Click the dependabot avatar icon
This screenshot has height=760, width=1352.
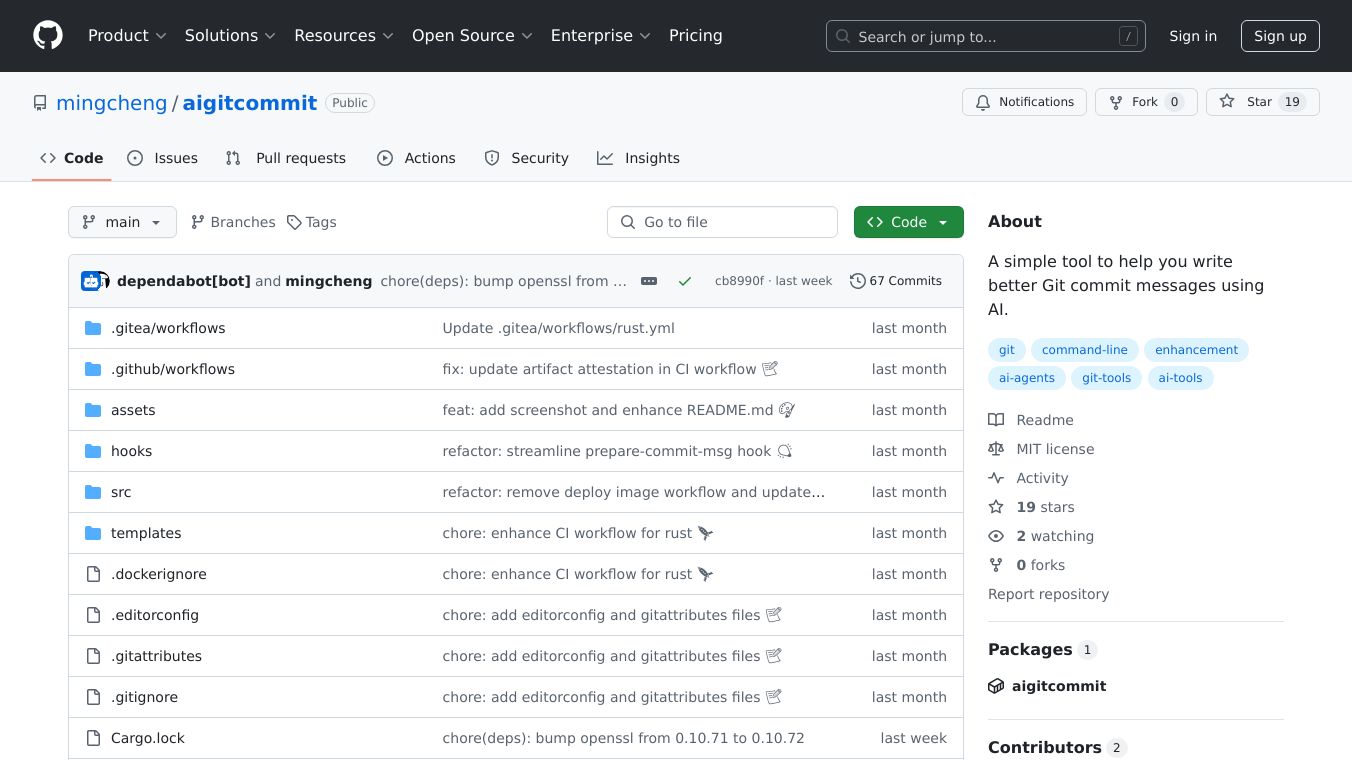coord(91,281)
